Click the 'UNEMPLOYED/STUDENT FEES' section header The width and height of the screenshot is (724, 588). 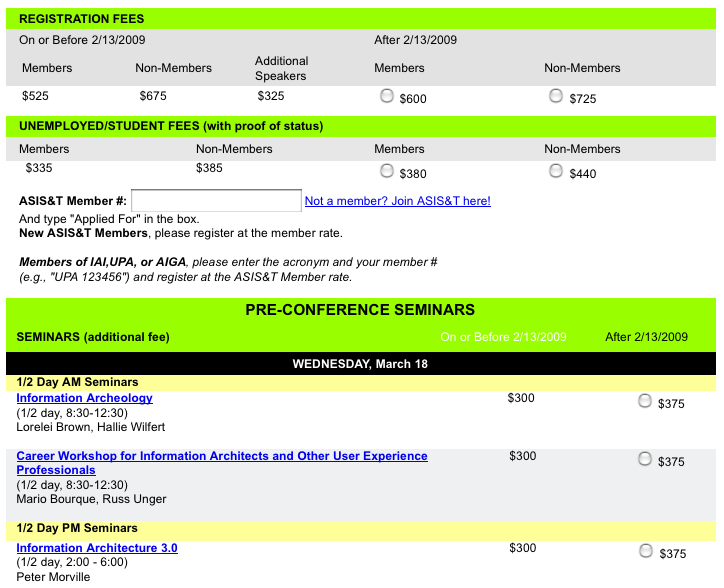tap(171, 126)
